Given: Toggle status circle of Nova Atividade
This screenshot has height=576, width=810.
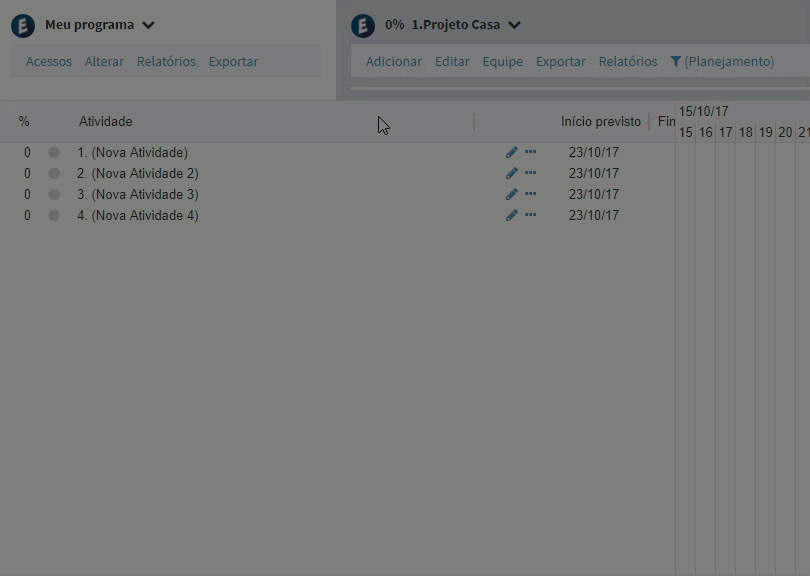Looking at the screenshot, I should click(x=54, y=152).
